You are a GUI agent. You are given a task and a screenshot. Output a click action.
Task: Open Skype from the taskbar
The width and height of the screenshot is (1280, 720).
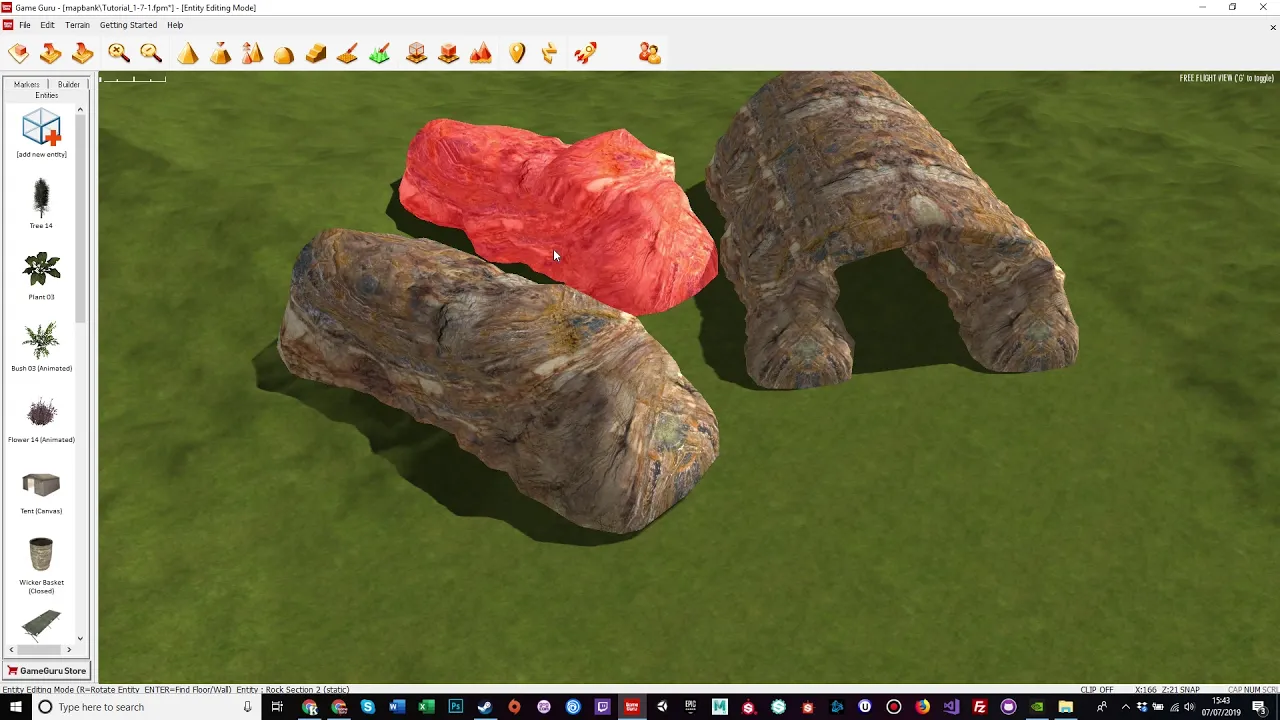(x=368, y=707)
